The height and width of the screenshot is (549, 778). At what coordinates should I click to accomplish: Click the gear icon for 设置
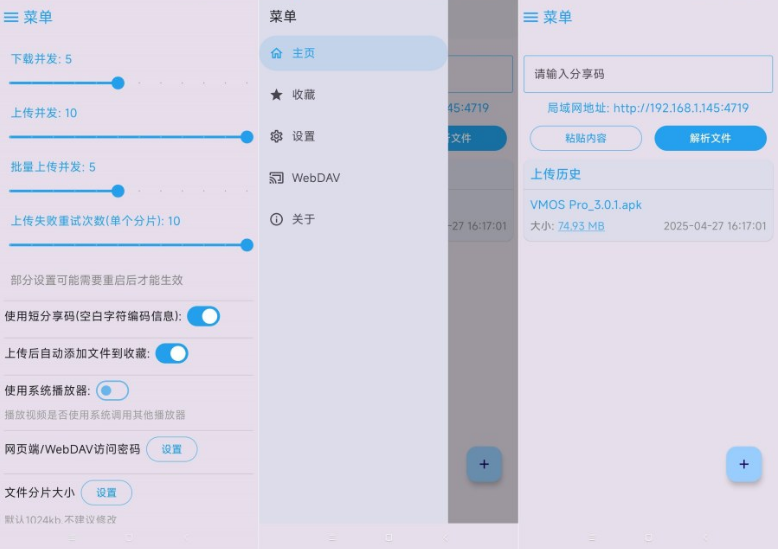point(276,136)
